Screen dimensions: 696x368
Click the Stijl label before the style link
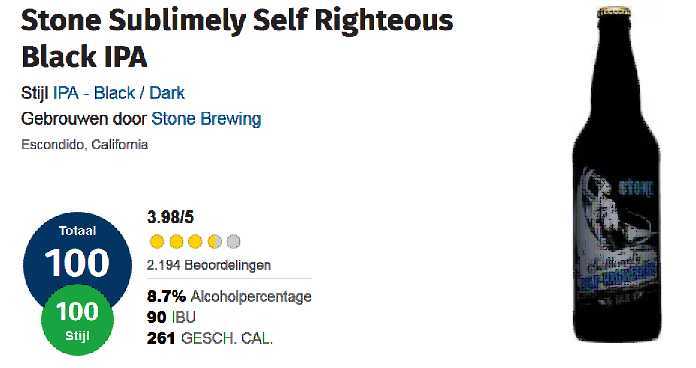pos(35,93)
